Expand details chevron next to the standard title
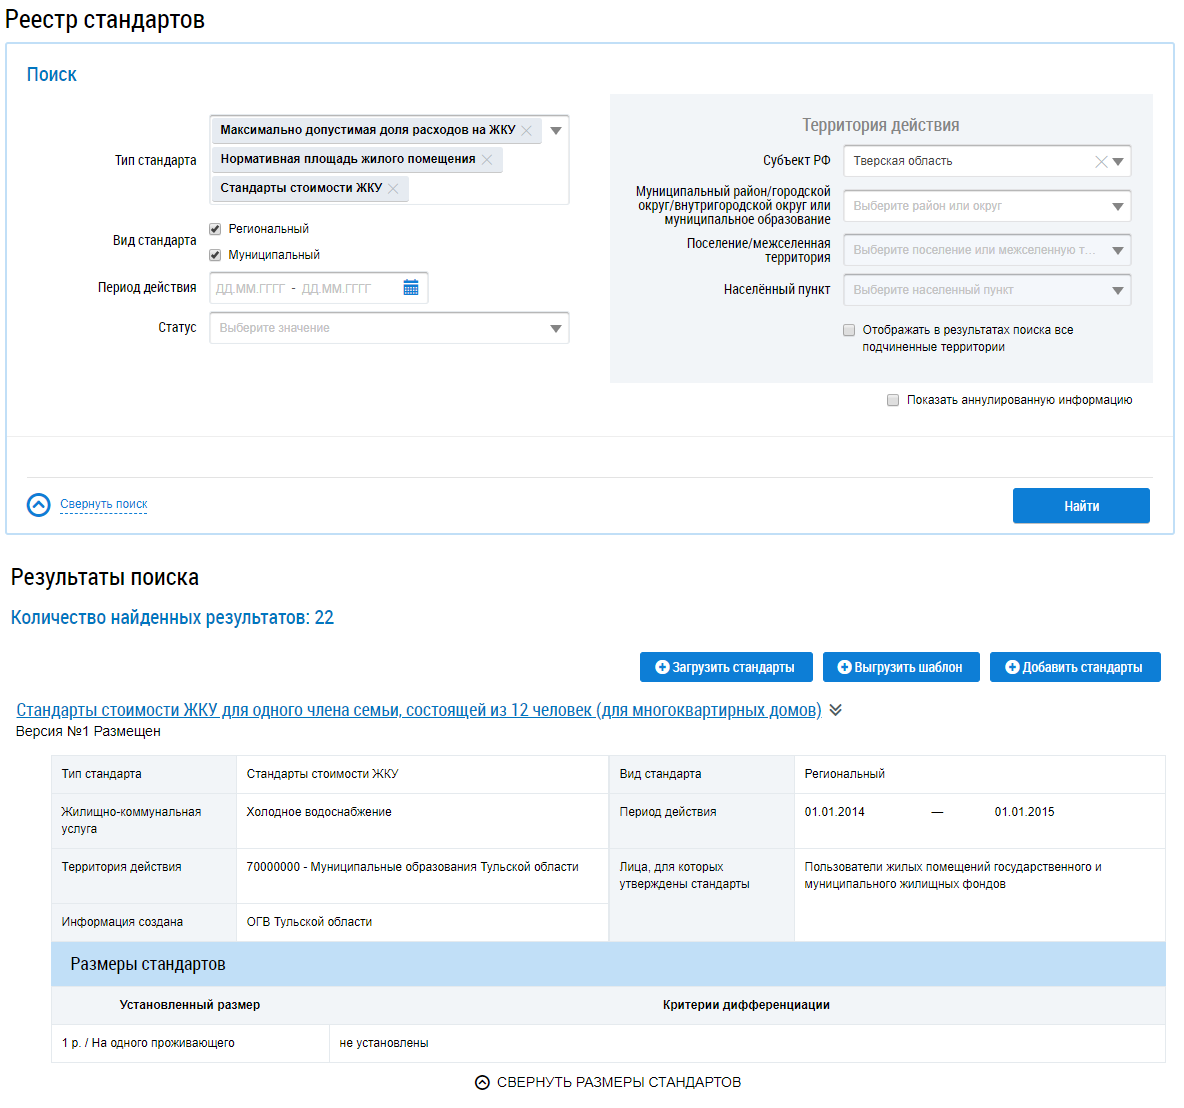 click(x=836, y=710)
